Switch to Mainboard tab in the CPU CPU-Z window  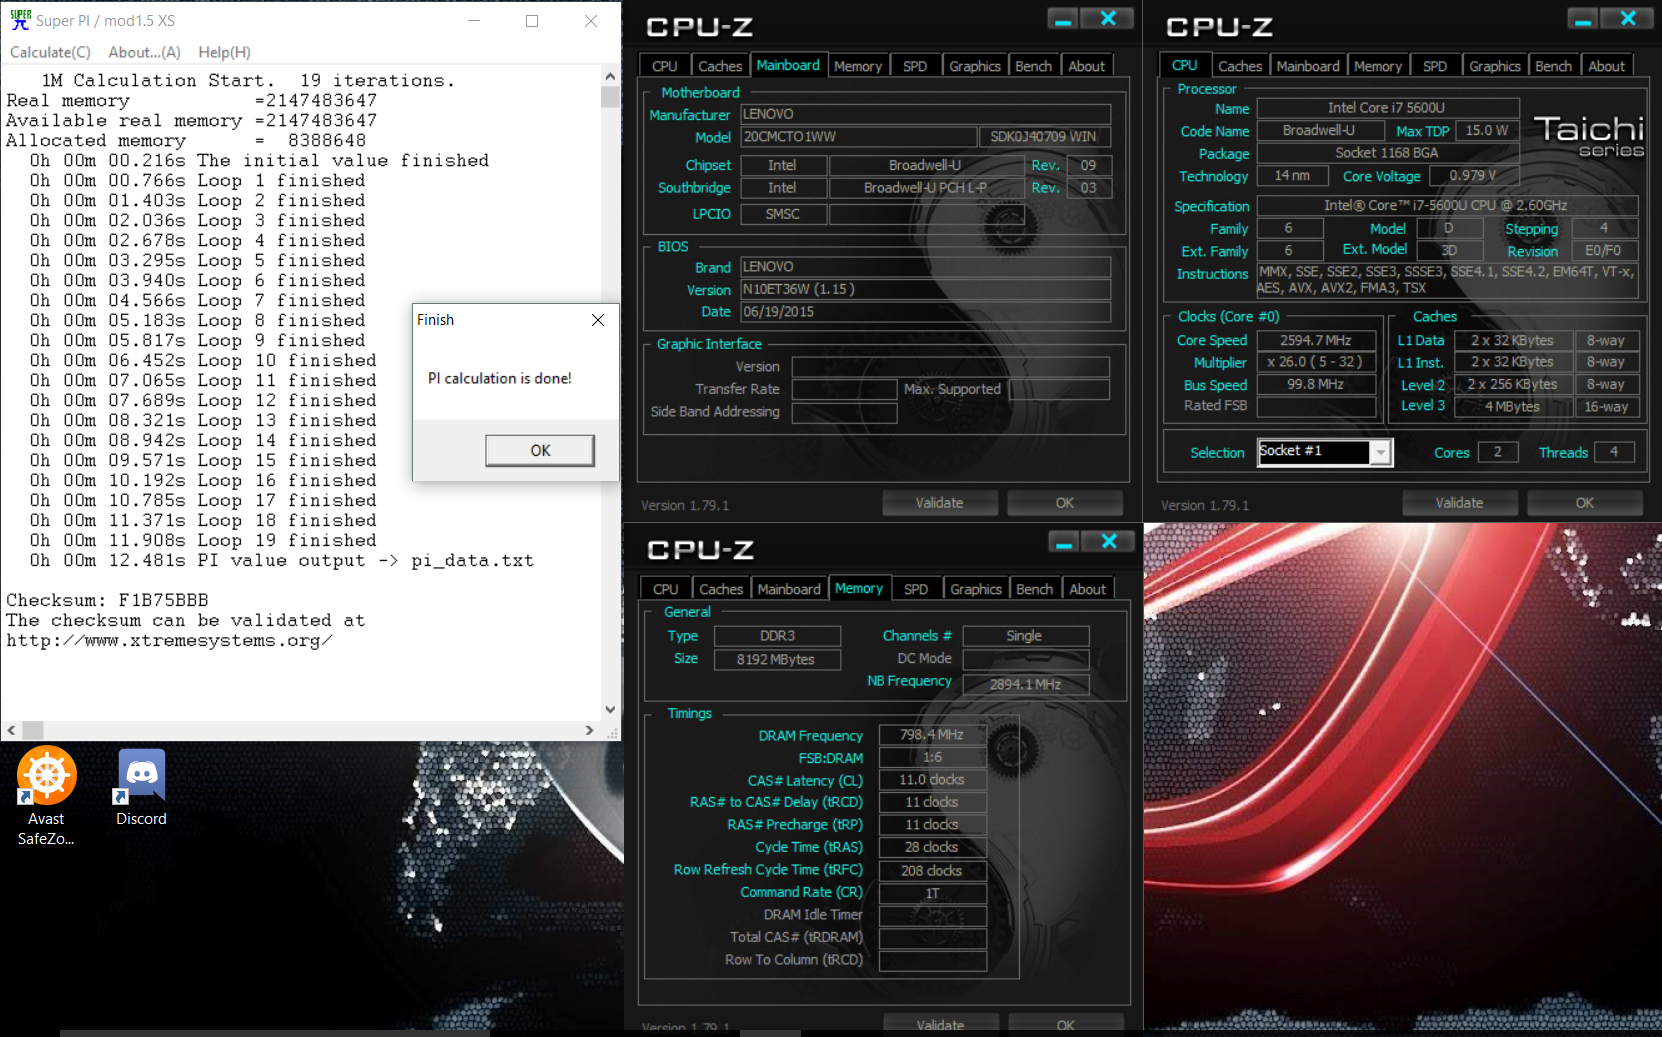point(1308,66)
